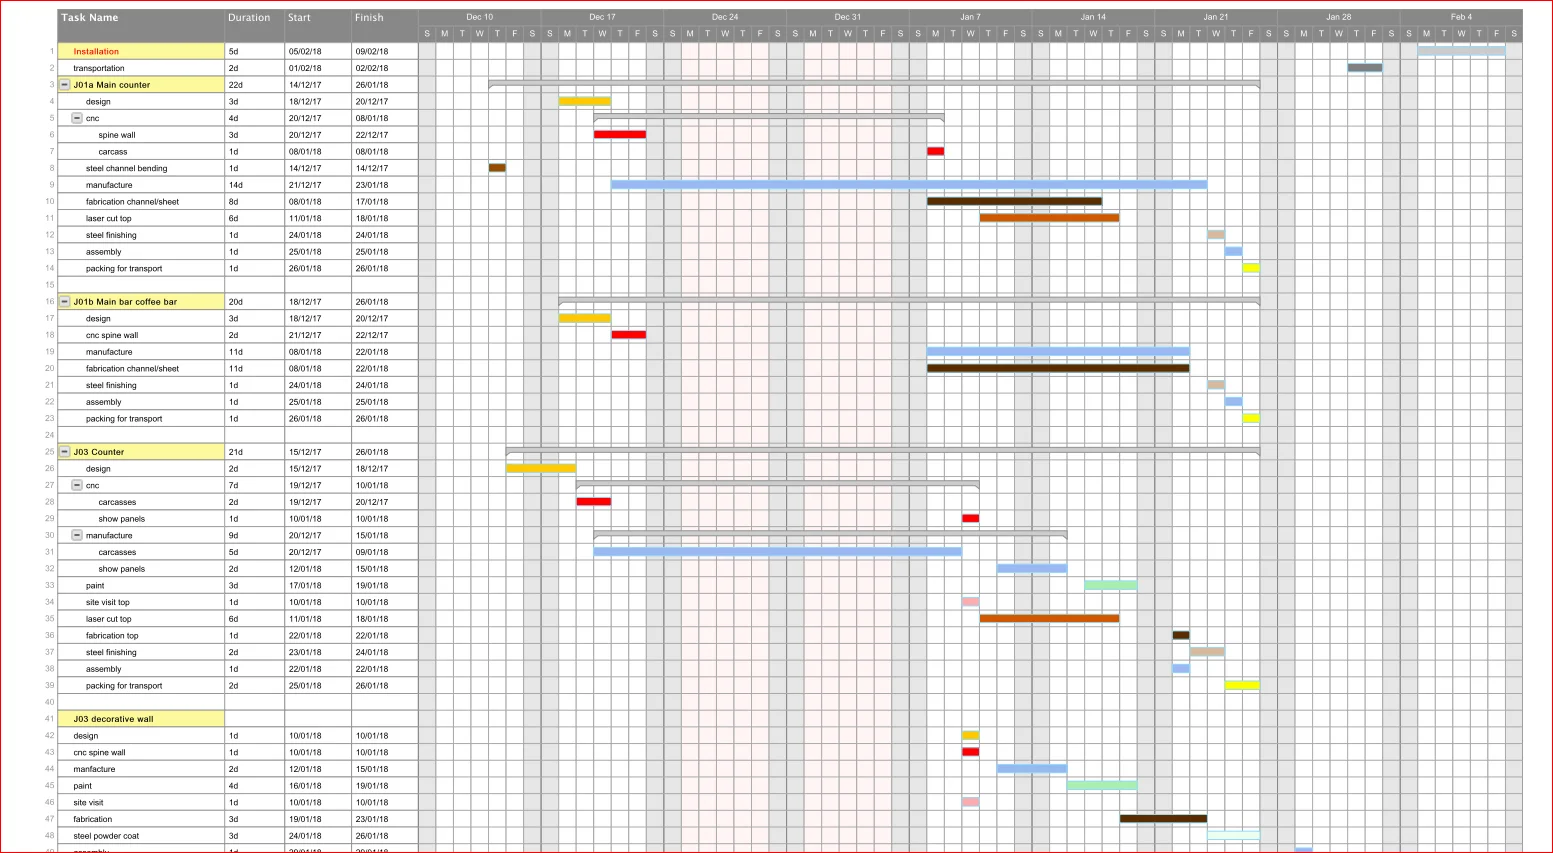Select the pink site visit top bar
The height and width of the screenshot is (853, 1553).
[970, 602]
